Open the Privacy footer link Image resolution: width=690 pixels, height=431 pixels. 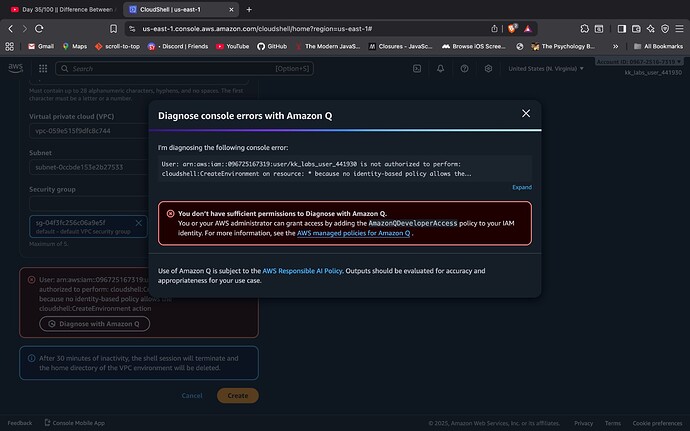[583, 423]
